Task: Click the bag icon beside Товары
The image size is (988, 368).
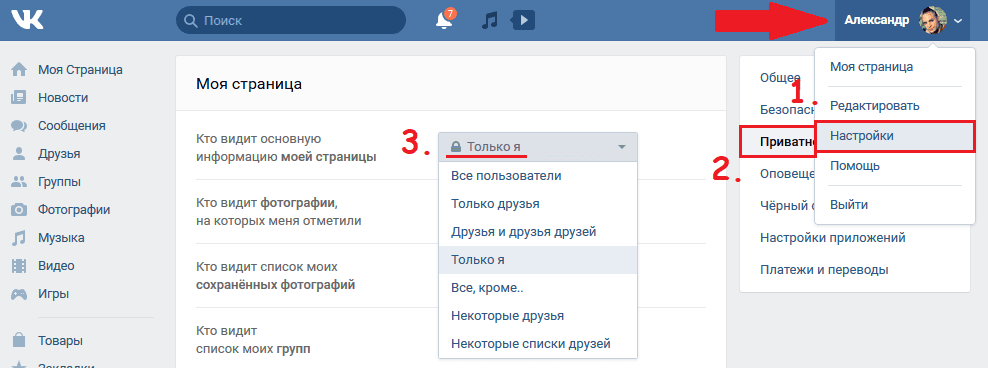Action: click(x=19, y=340)
